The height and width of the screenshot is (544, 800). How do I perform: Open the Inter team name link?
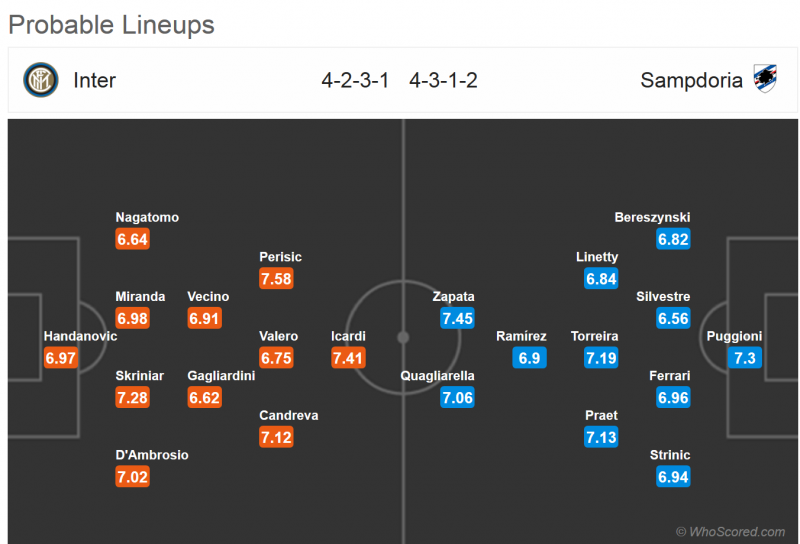click(95, 80)
